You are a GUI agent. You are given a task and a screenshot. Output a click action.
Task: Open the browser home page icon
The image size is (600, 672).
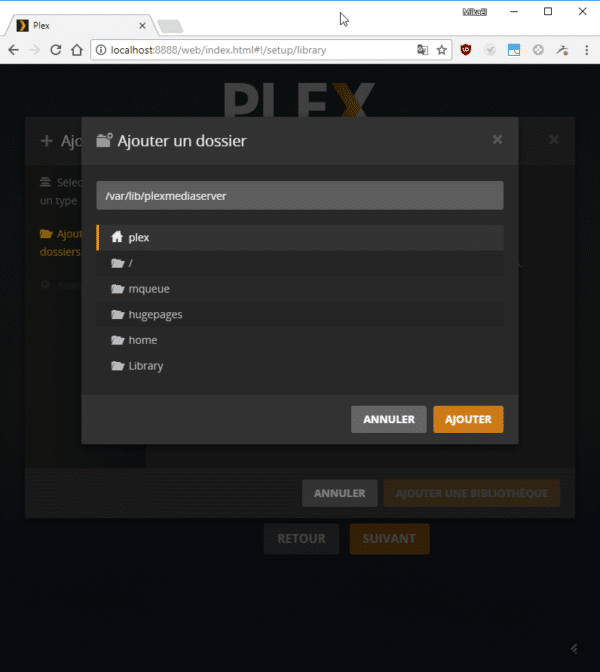77,50
